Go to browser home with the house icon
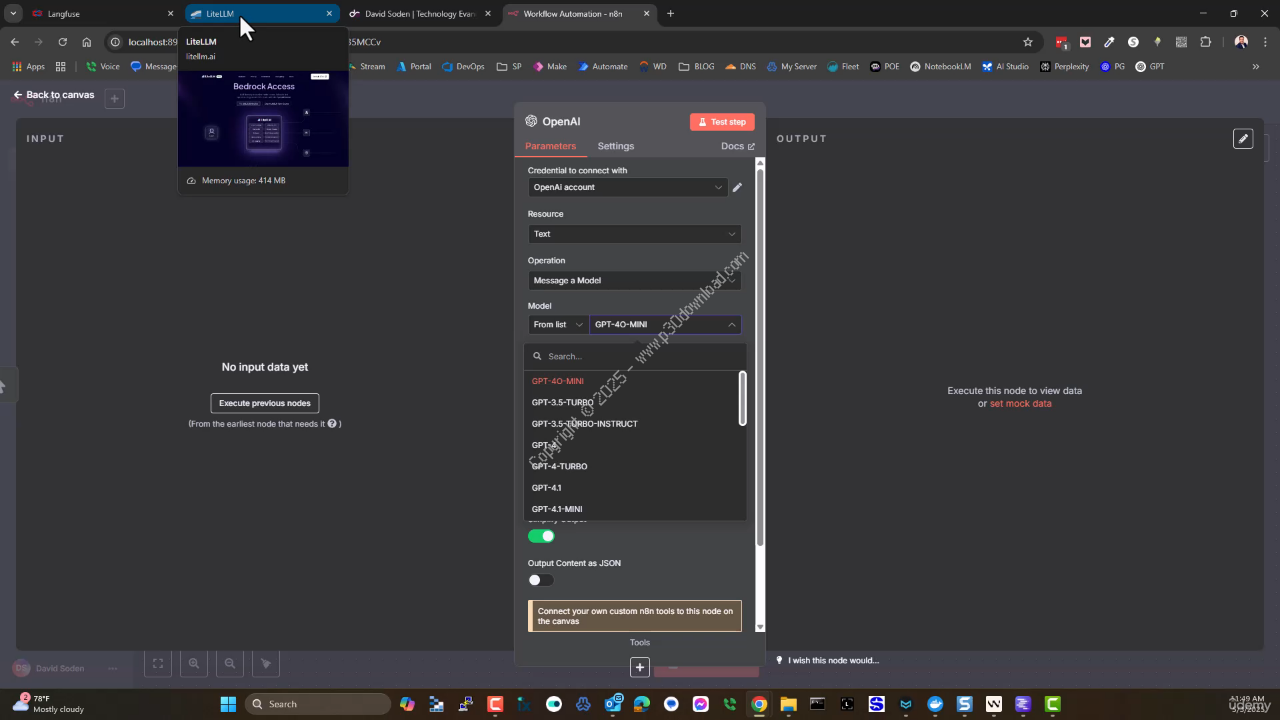1280x720 pixels. tap(87, 42)
